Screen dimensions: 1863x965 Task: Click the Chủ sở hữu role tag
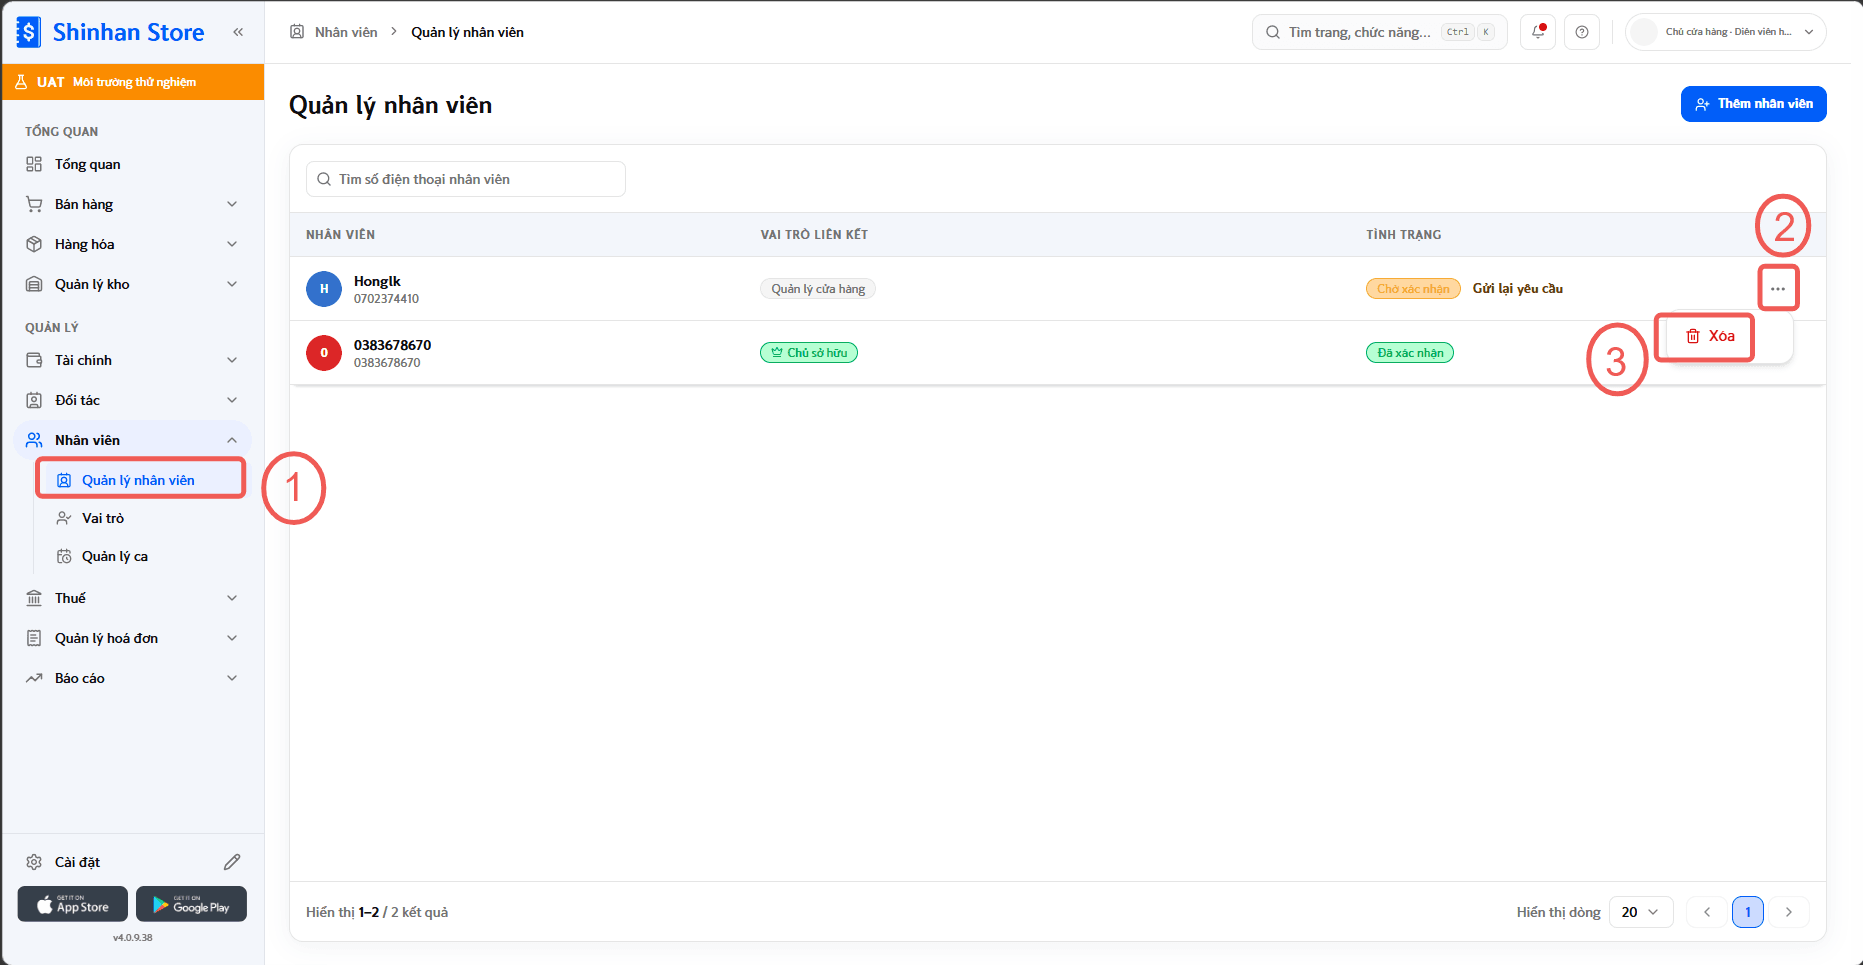809,353
